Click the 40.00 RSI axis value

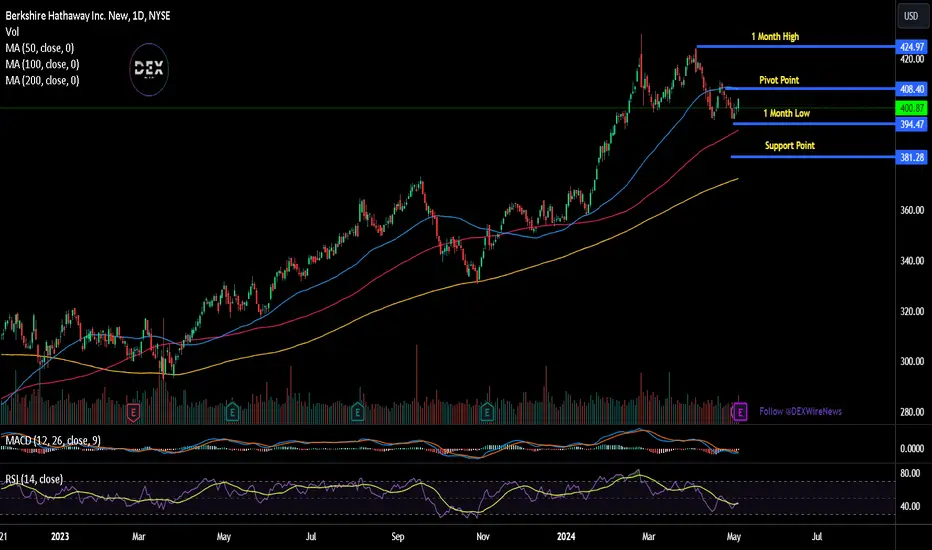coord(910,507)
